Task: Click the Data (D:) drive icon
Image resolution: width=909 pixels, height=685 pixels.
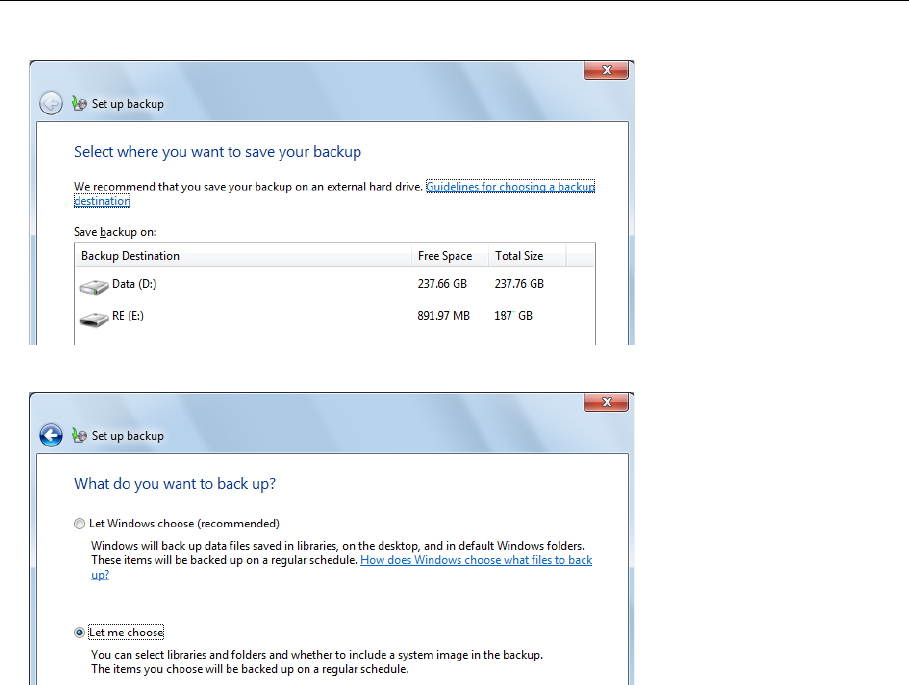Action: [94, 286]
